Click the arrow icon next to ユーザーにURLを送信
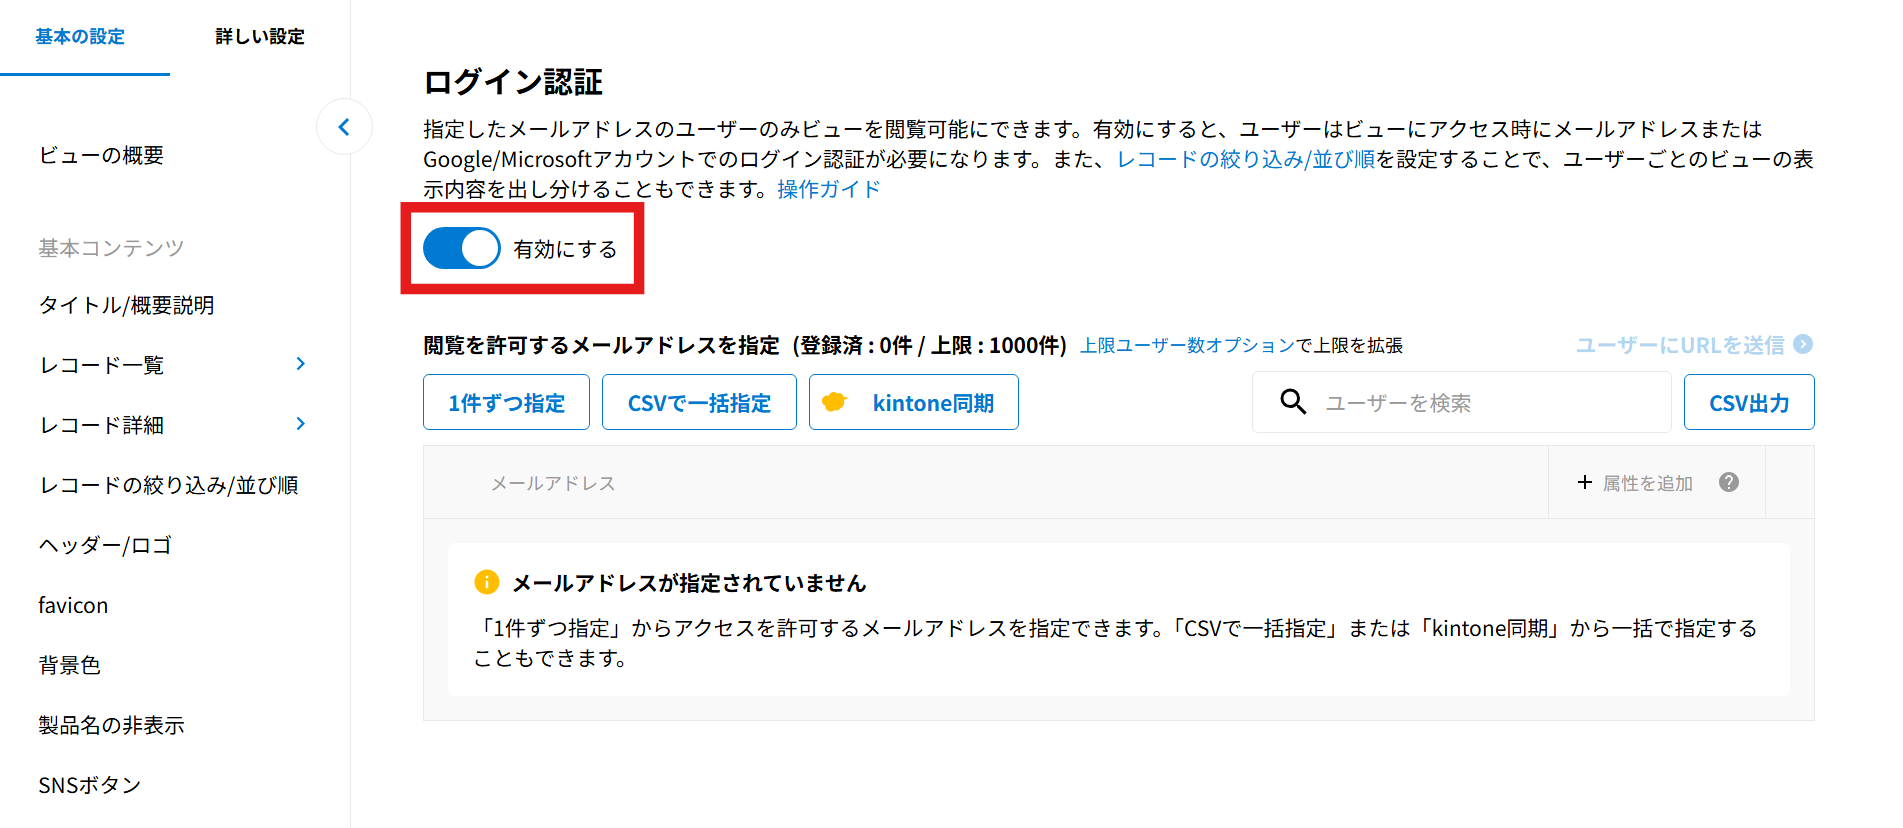Viewport: 1903px width, 828px height. (1803, 344)
